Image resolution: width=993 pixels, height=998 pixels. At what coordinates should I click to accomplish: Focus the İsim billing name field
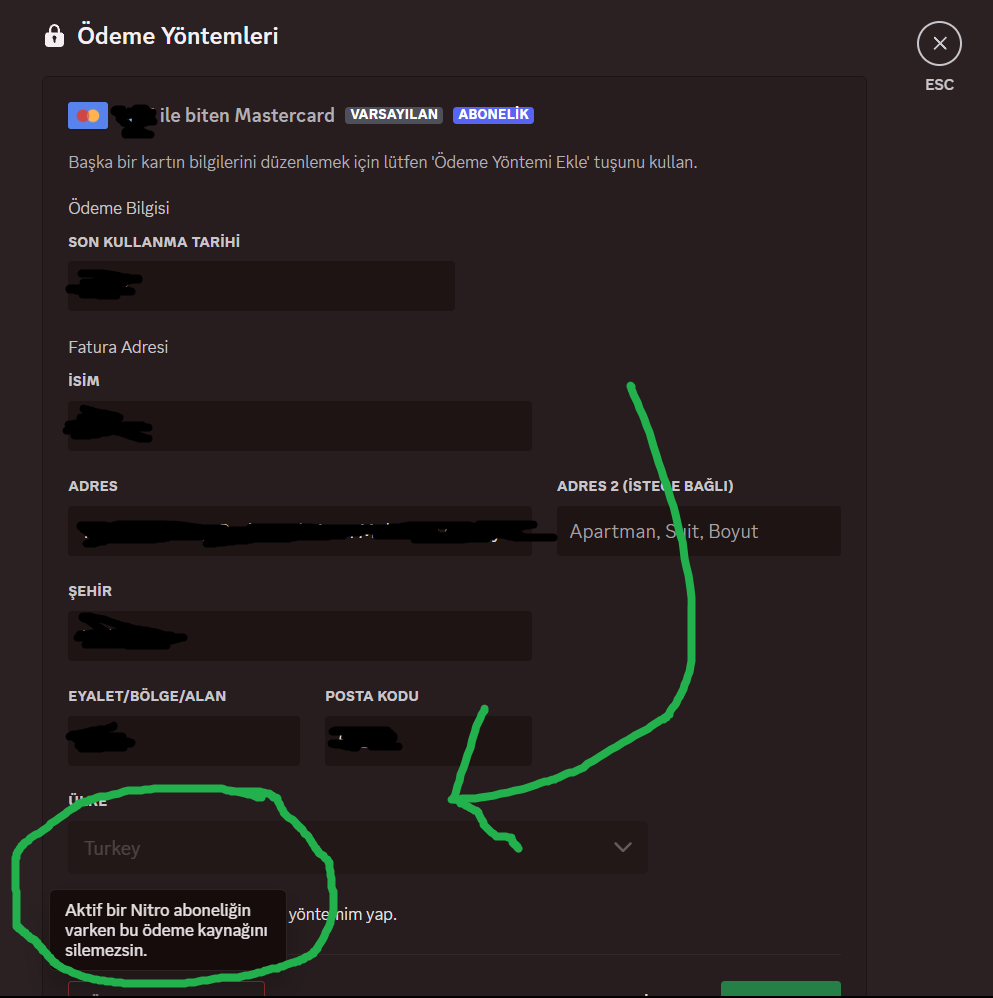click(300, 426)
